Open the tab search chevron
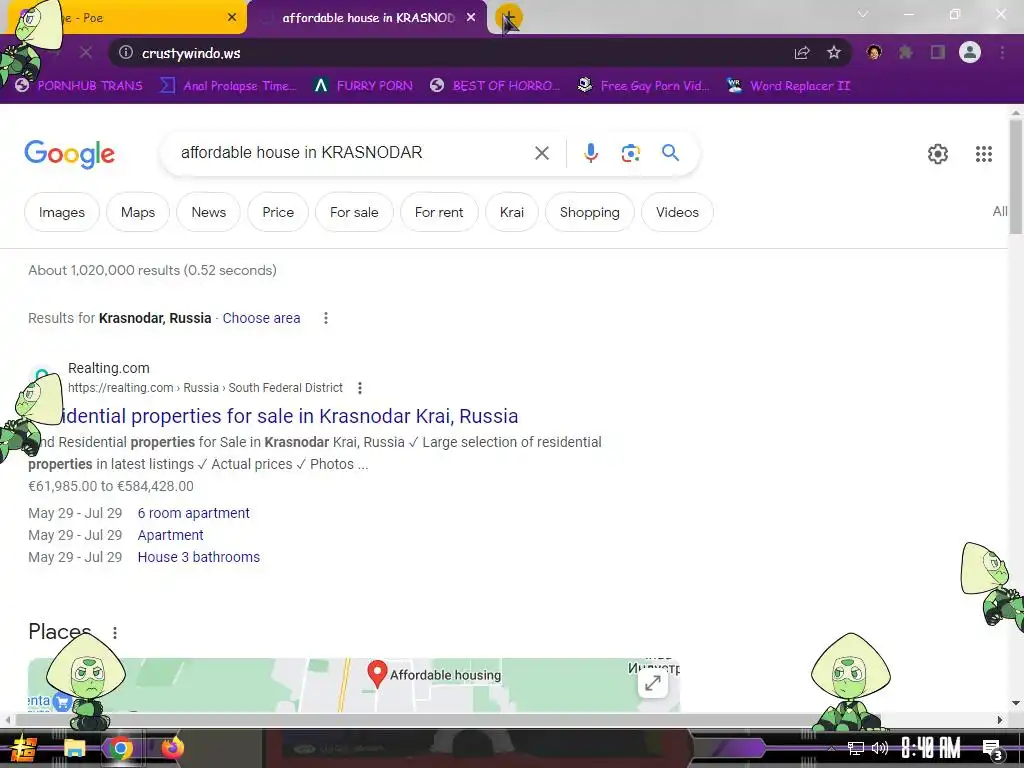This screenshot has height=768, width=1024. [x=863, y=14]
